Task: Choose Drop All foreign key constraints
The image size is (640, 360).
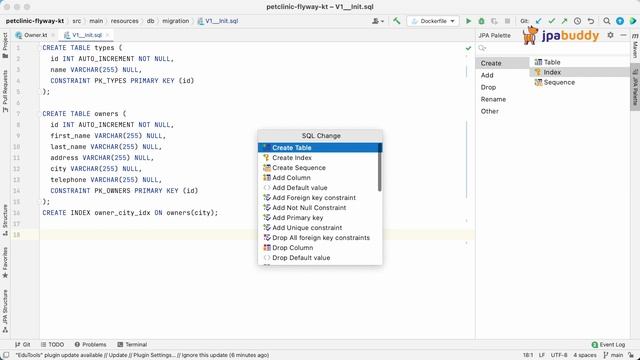Action: pos(318,238)
